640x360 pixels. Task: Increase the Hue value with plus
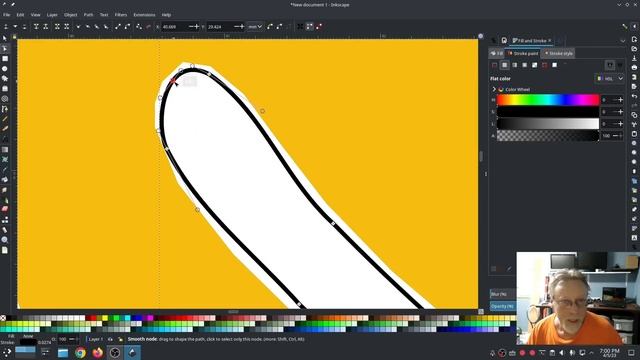pos(620,100)
